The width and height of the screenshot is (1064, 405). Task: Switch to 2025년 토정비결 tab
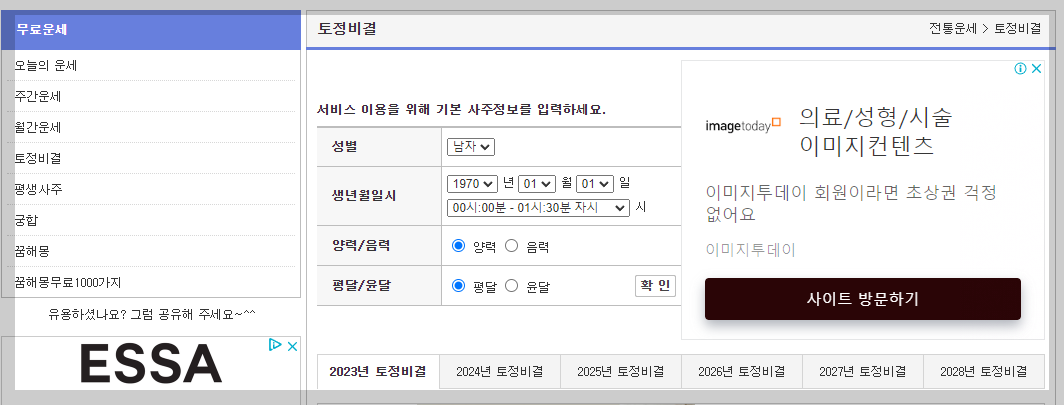[x=620, y=371]
